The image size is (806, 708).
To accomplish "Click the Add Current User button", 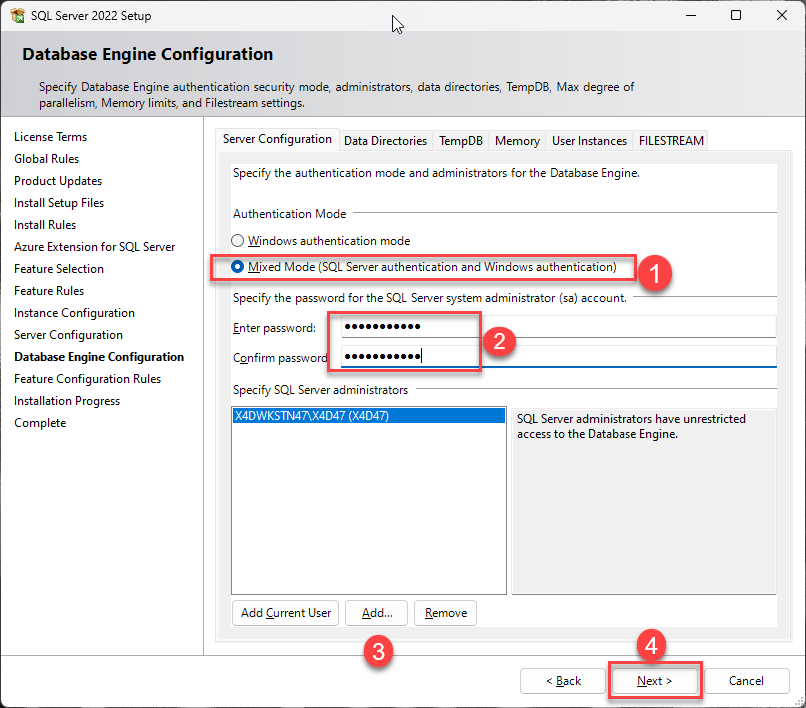I will click(x=286, y=613).
